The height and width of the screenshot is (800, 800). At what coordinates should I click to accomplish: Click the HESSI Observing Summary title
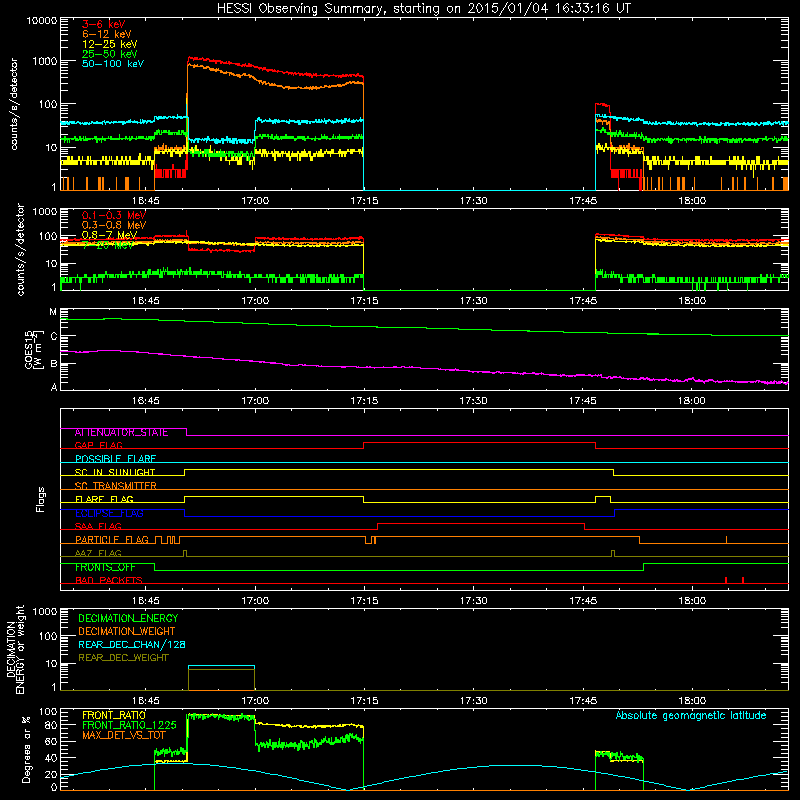423,9
